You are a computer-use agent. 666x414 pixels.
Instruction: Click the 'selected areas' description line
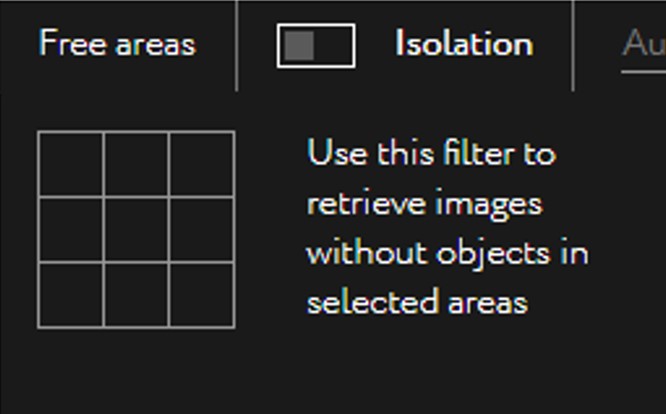click(417, 302)
